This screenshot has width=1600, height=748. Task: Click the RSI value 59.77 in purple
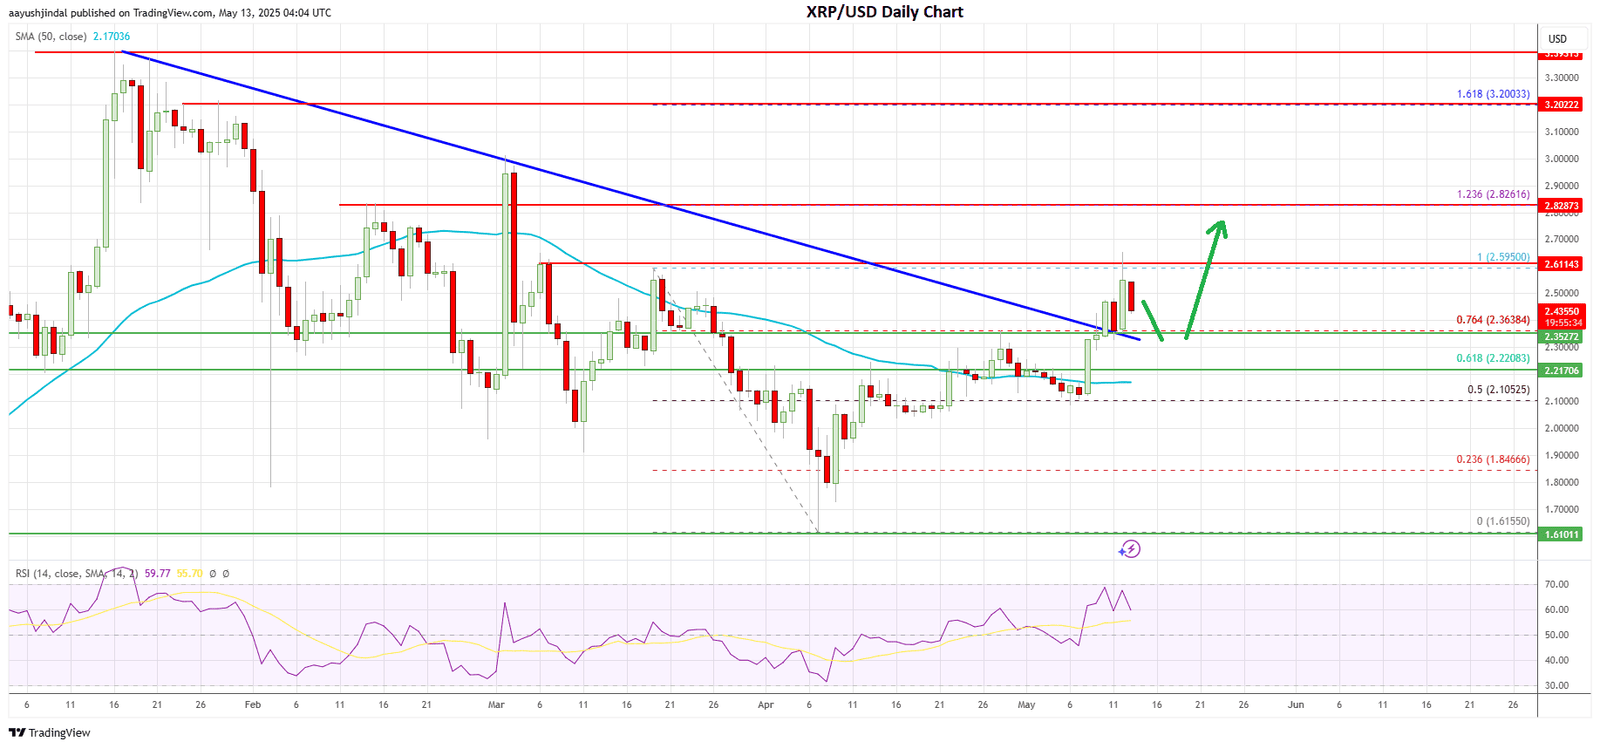(157, 574)
